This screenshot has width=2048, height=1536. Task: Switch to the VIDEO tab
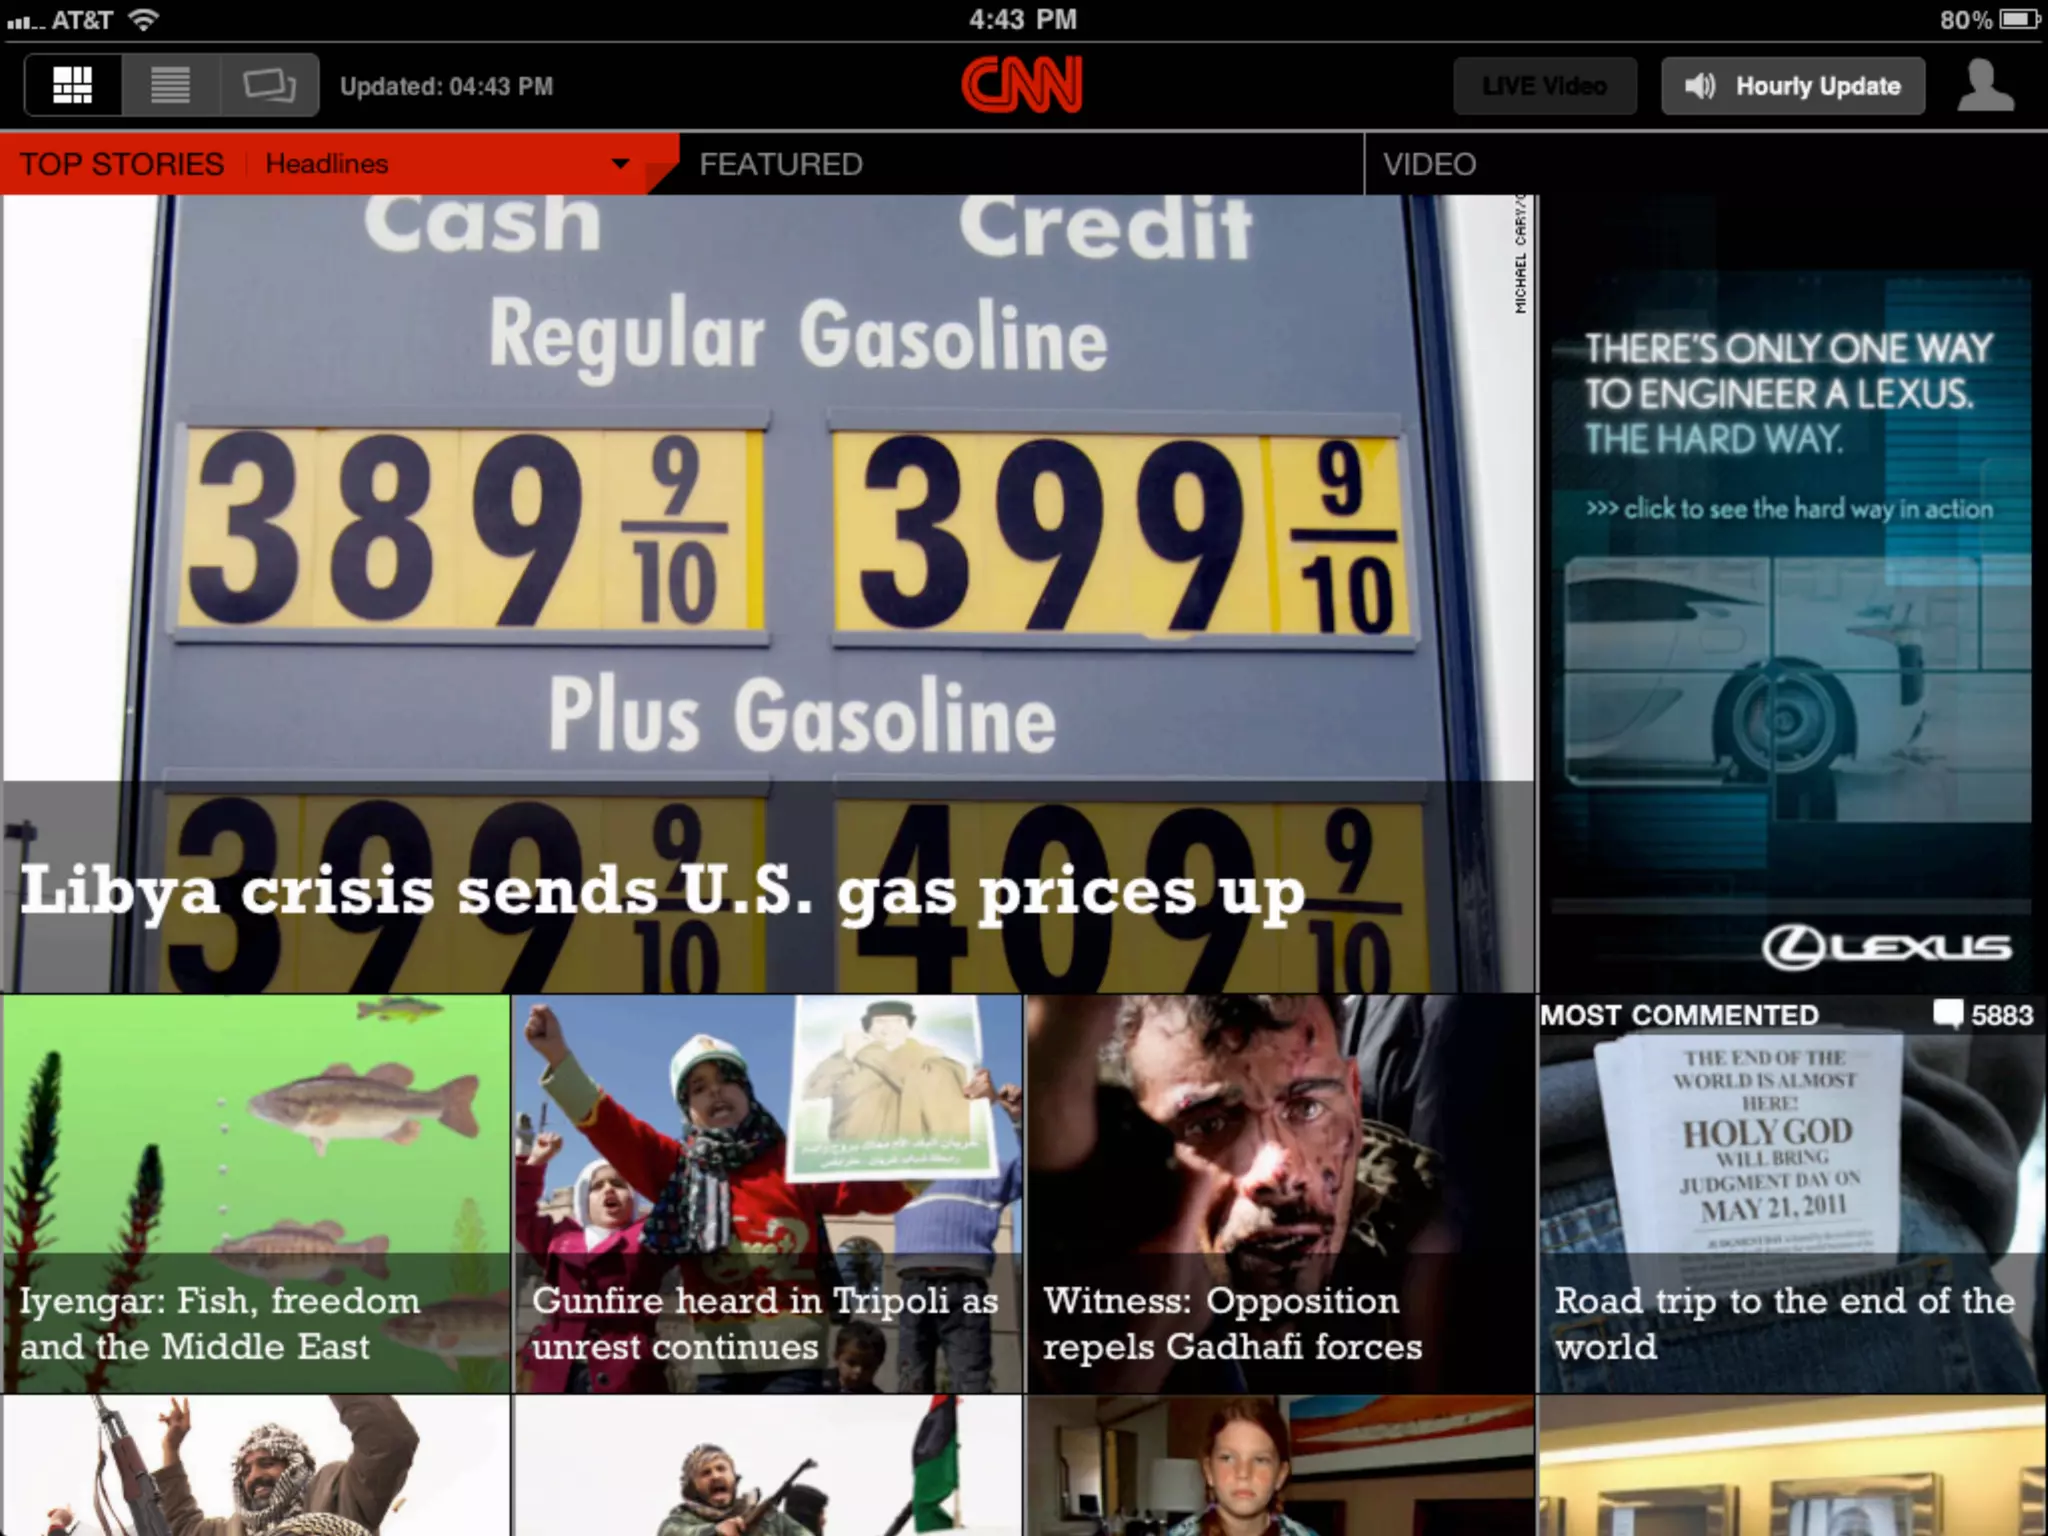pos(1429,164)
